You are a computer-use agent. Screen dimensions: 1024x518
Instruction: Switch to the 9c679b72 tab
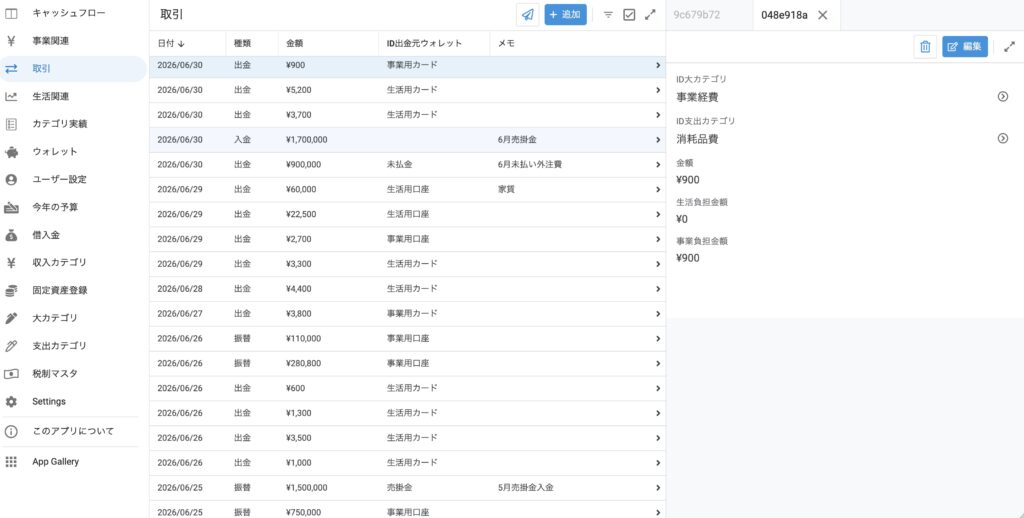697,15
